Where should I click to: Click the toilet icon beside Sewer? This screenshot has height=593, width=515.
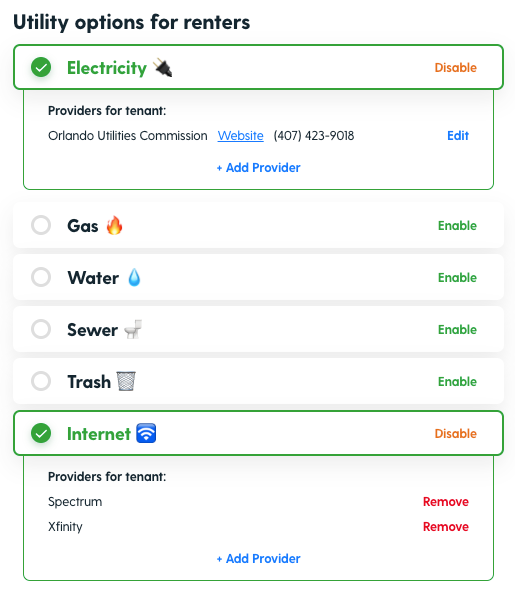point(133,329)
